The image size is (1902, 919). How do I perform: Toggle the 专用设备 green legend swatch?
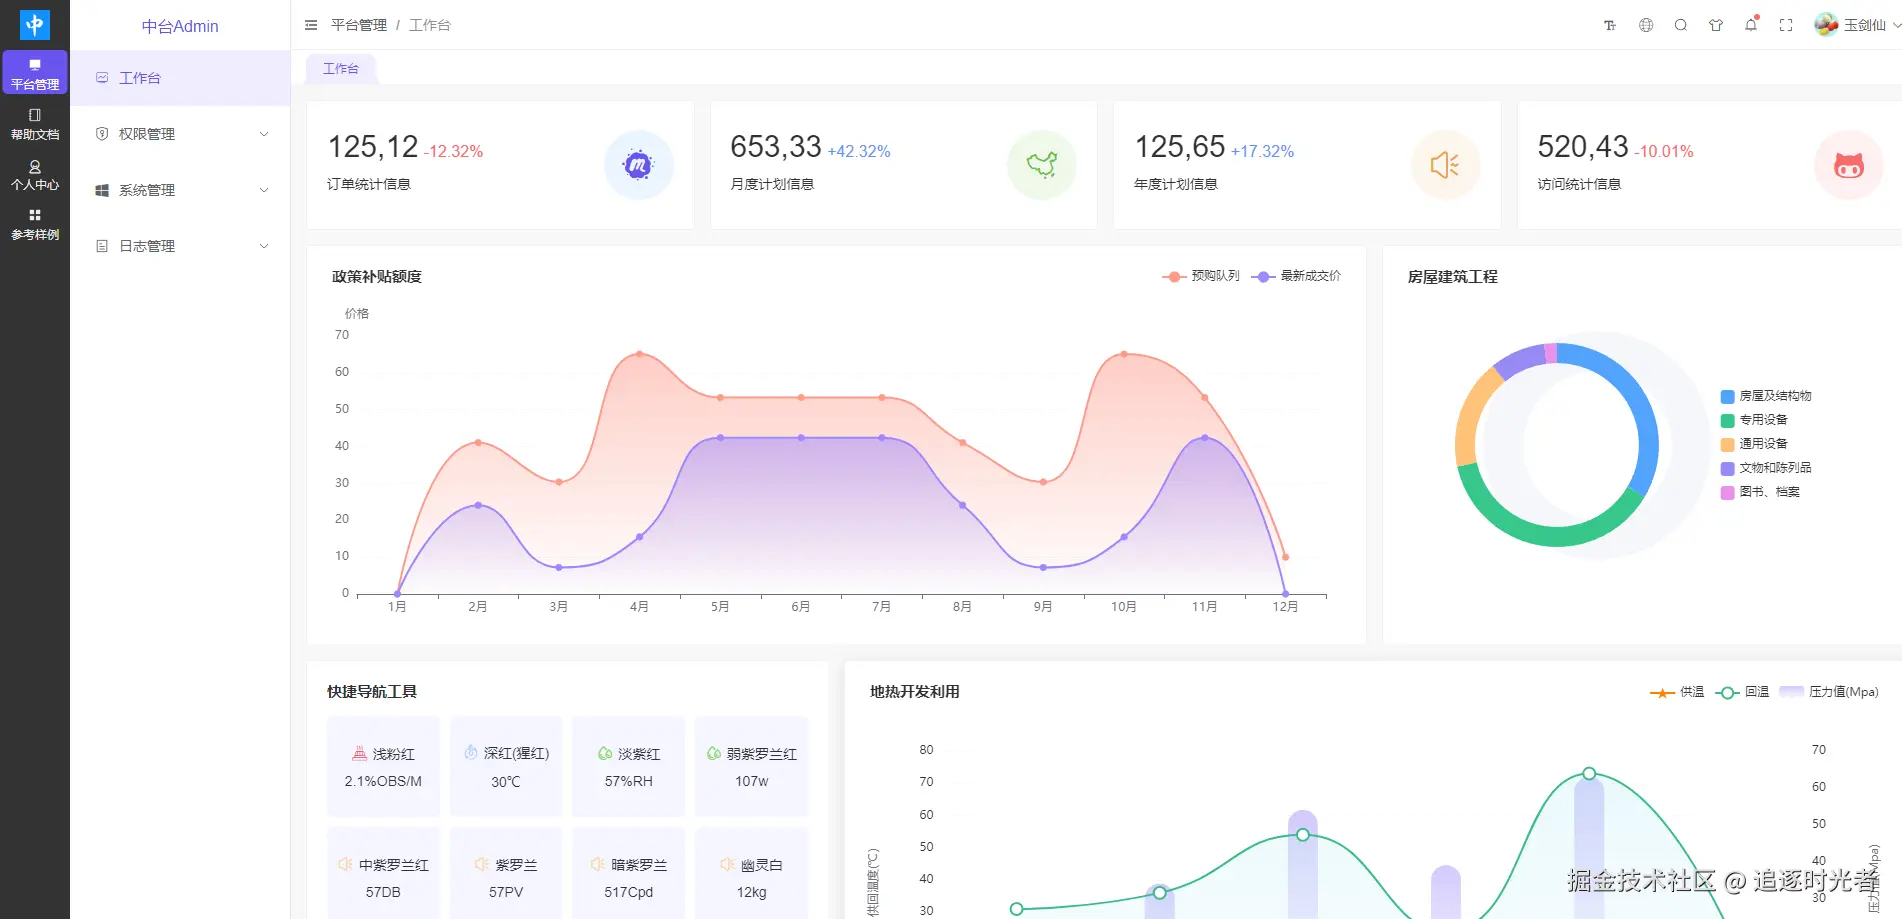[x=1727, y=421]
